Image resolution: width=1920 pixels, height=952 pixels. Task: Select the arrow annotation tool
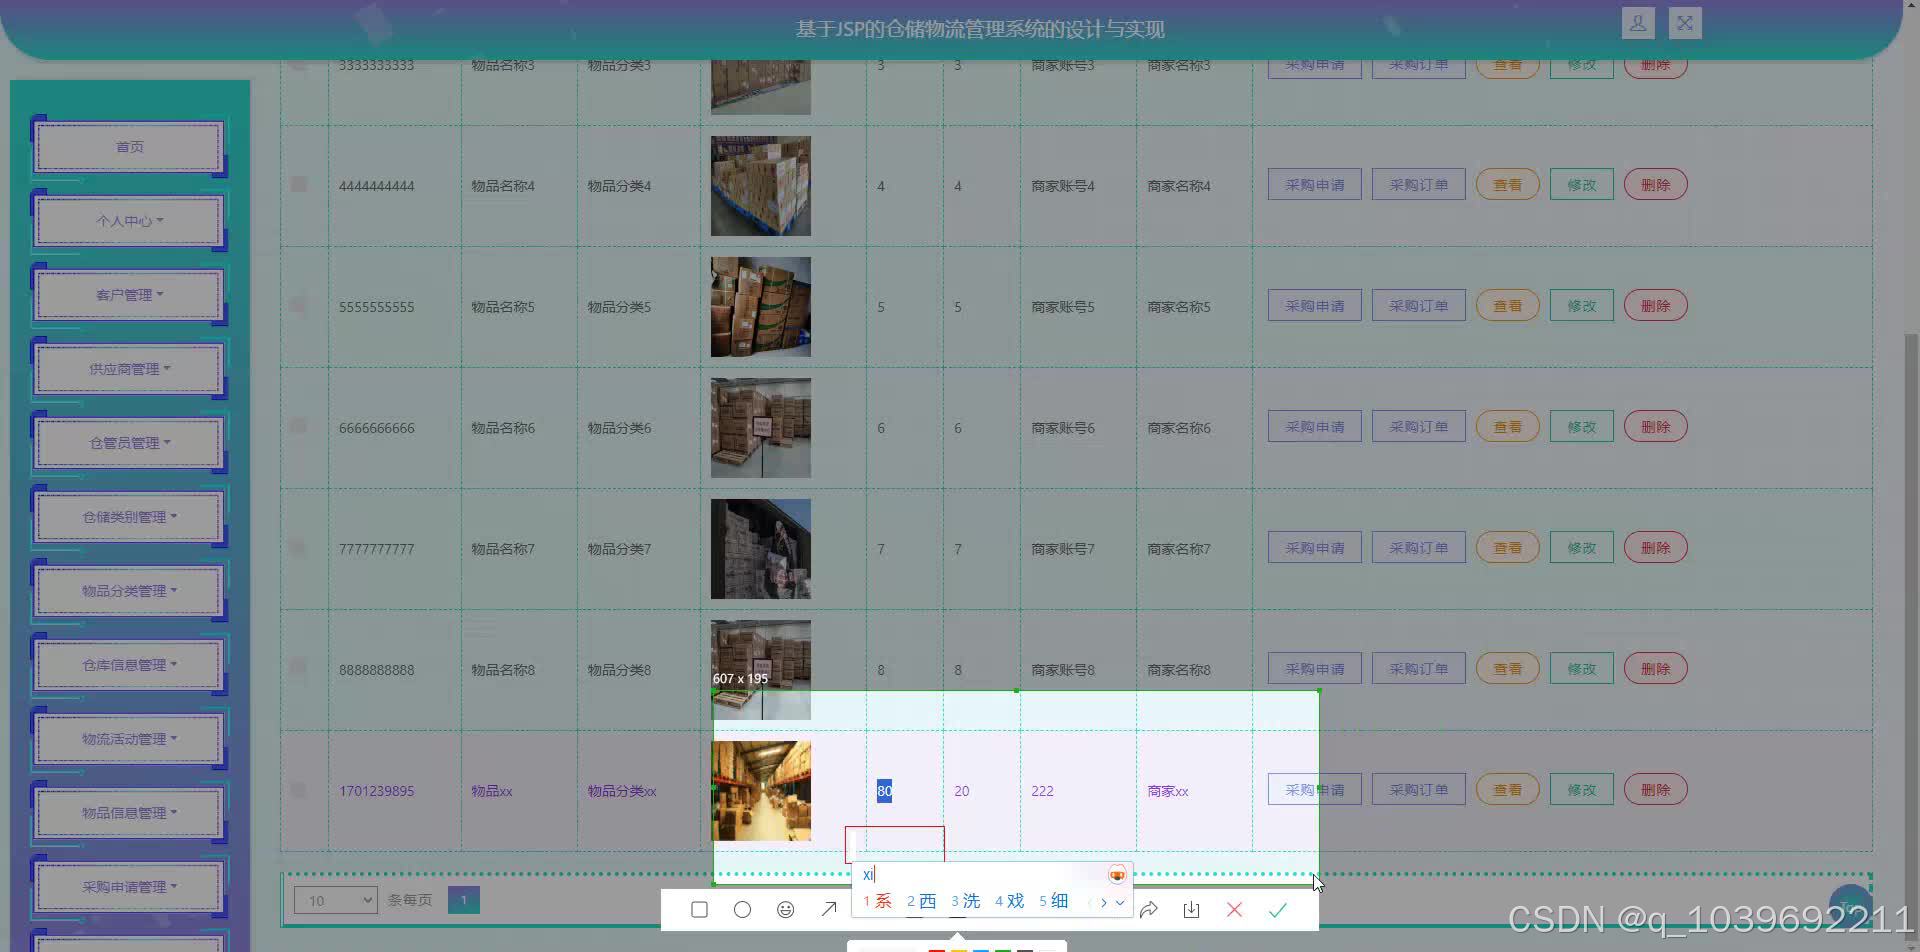tap(829, 910)
